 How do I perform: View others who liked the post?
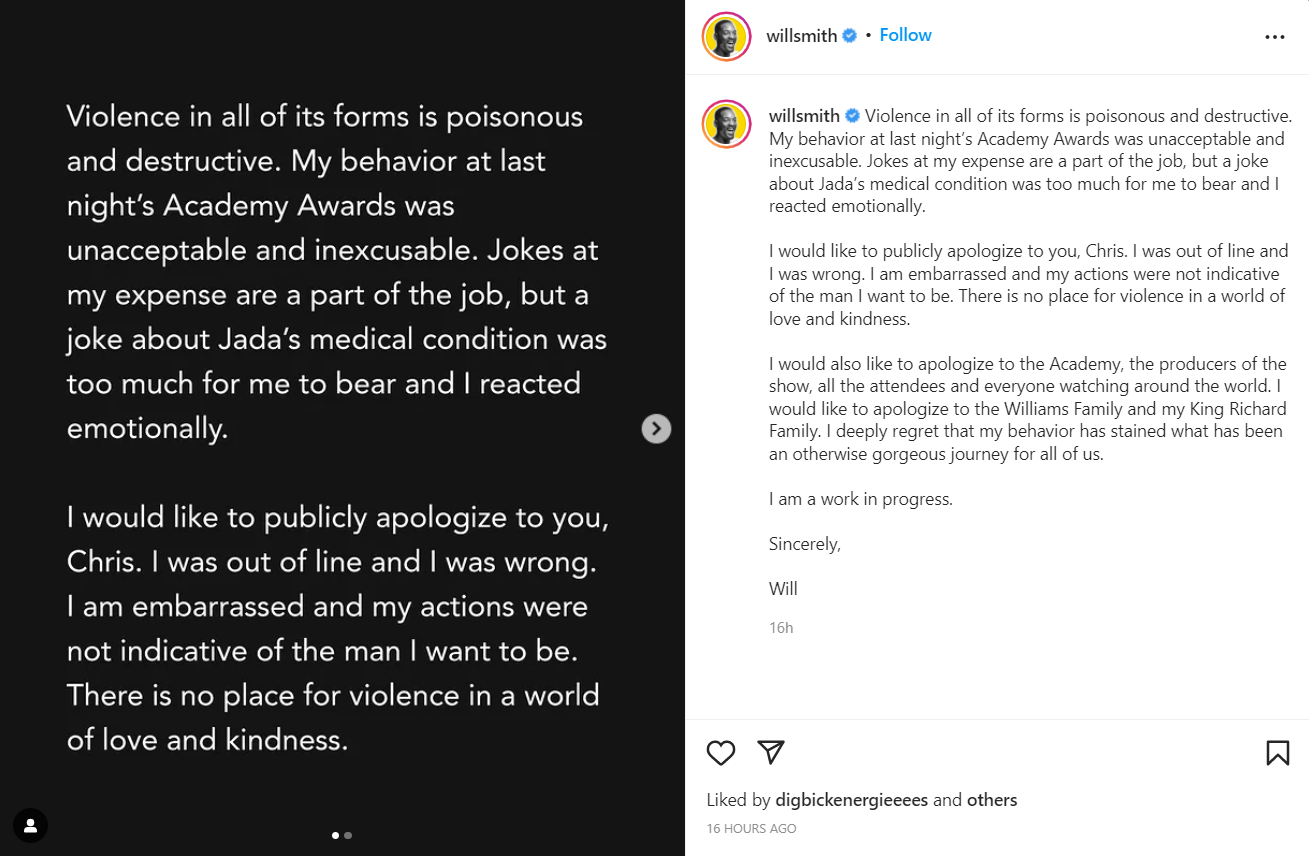click(x=992, y=800)
